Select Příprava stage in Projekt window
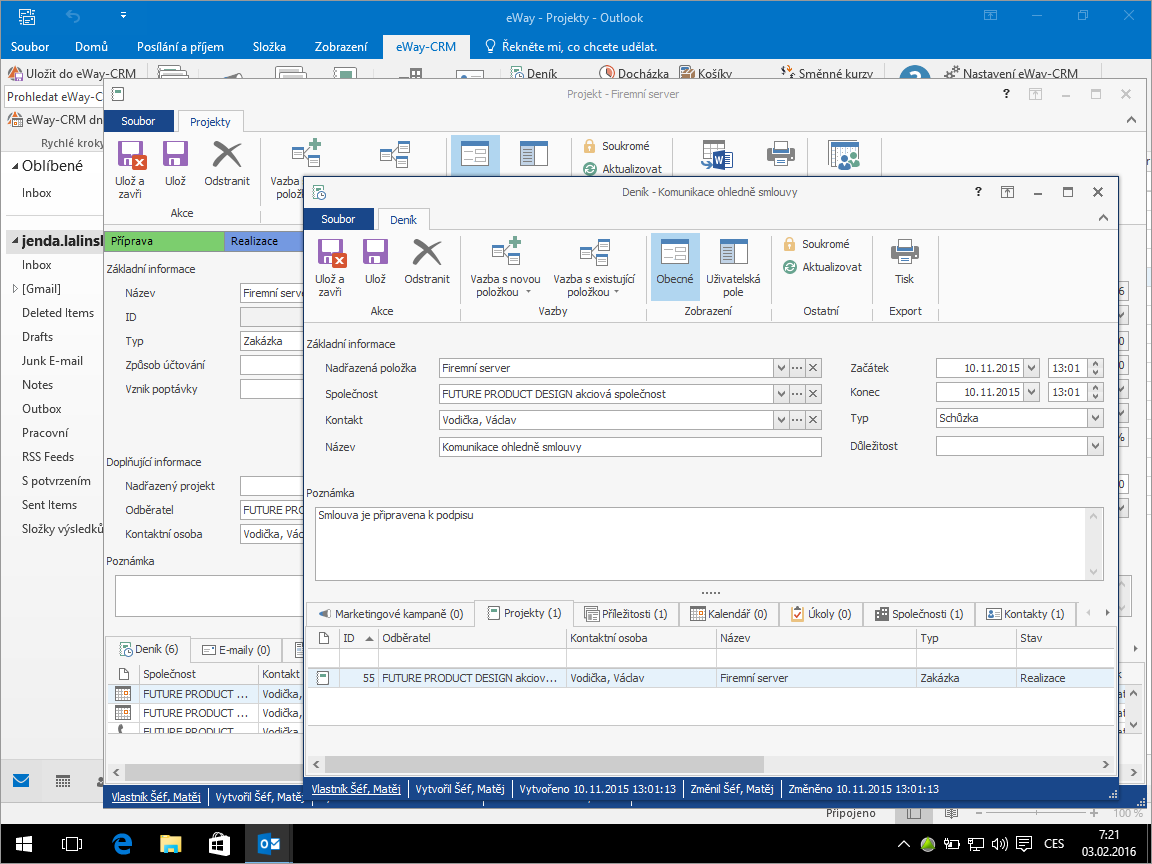This screenshot has width=1152, height=864. (x=165, y=241)
